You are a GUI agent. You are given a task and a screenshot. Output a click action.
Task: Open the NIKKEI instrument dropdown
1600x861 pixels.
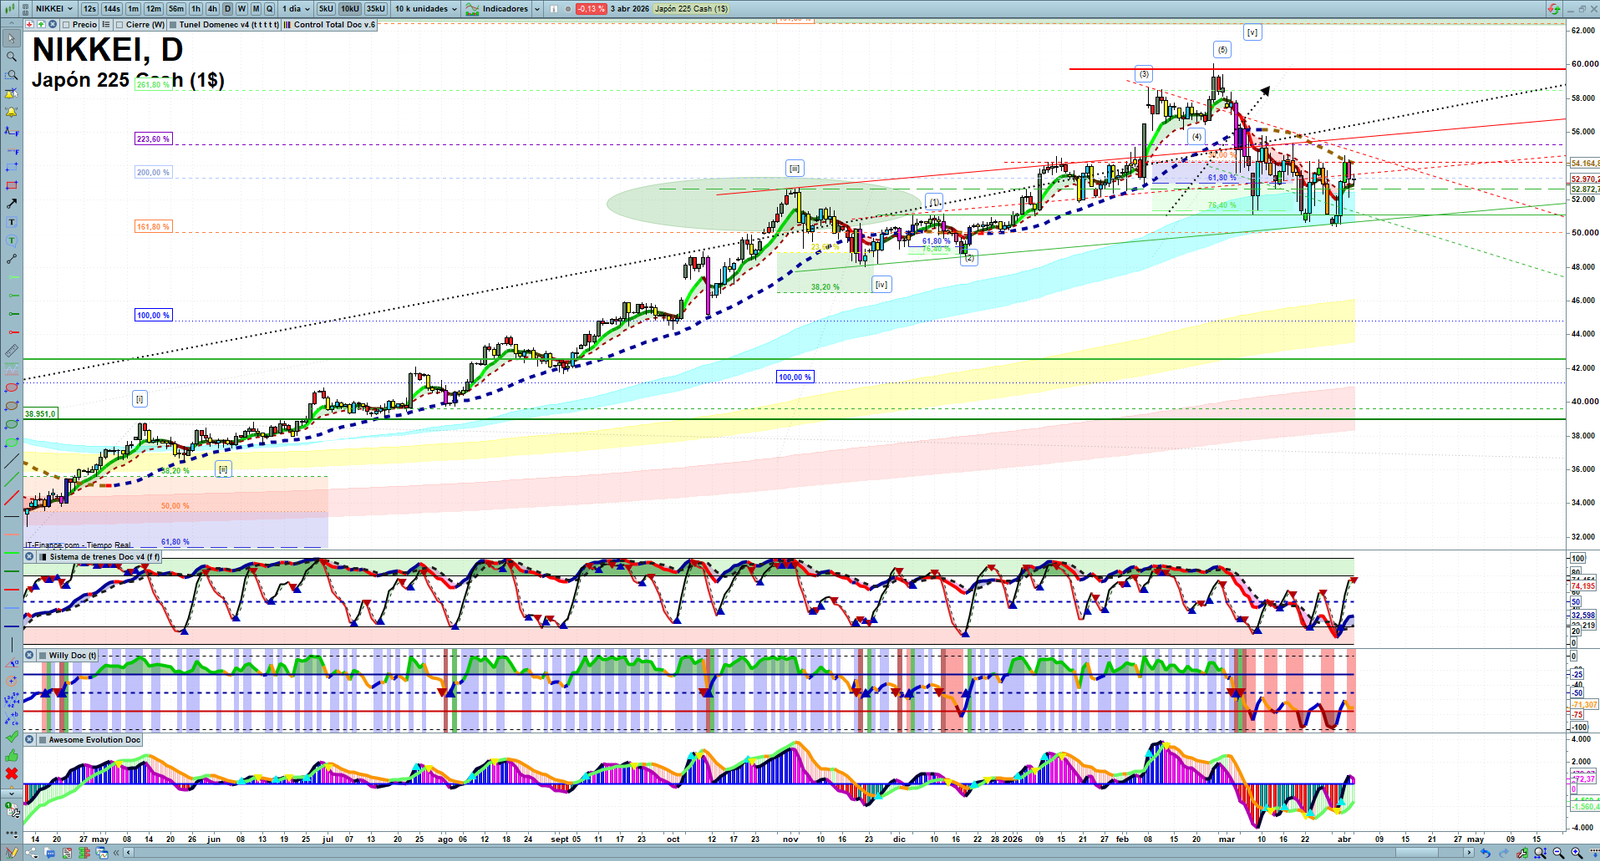tap(54, 9)
